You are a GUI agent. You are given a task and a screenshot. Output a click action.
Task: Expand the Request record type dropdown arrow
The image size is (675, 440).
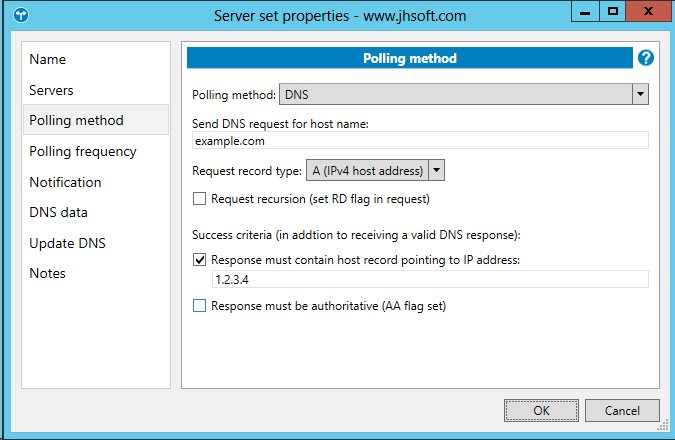pyautogui.click(x=437, y=170)
